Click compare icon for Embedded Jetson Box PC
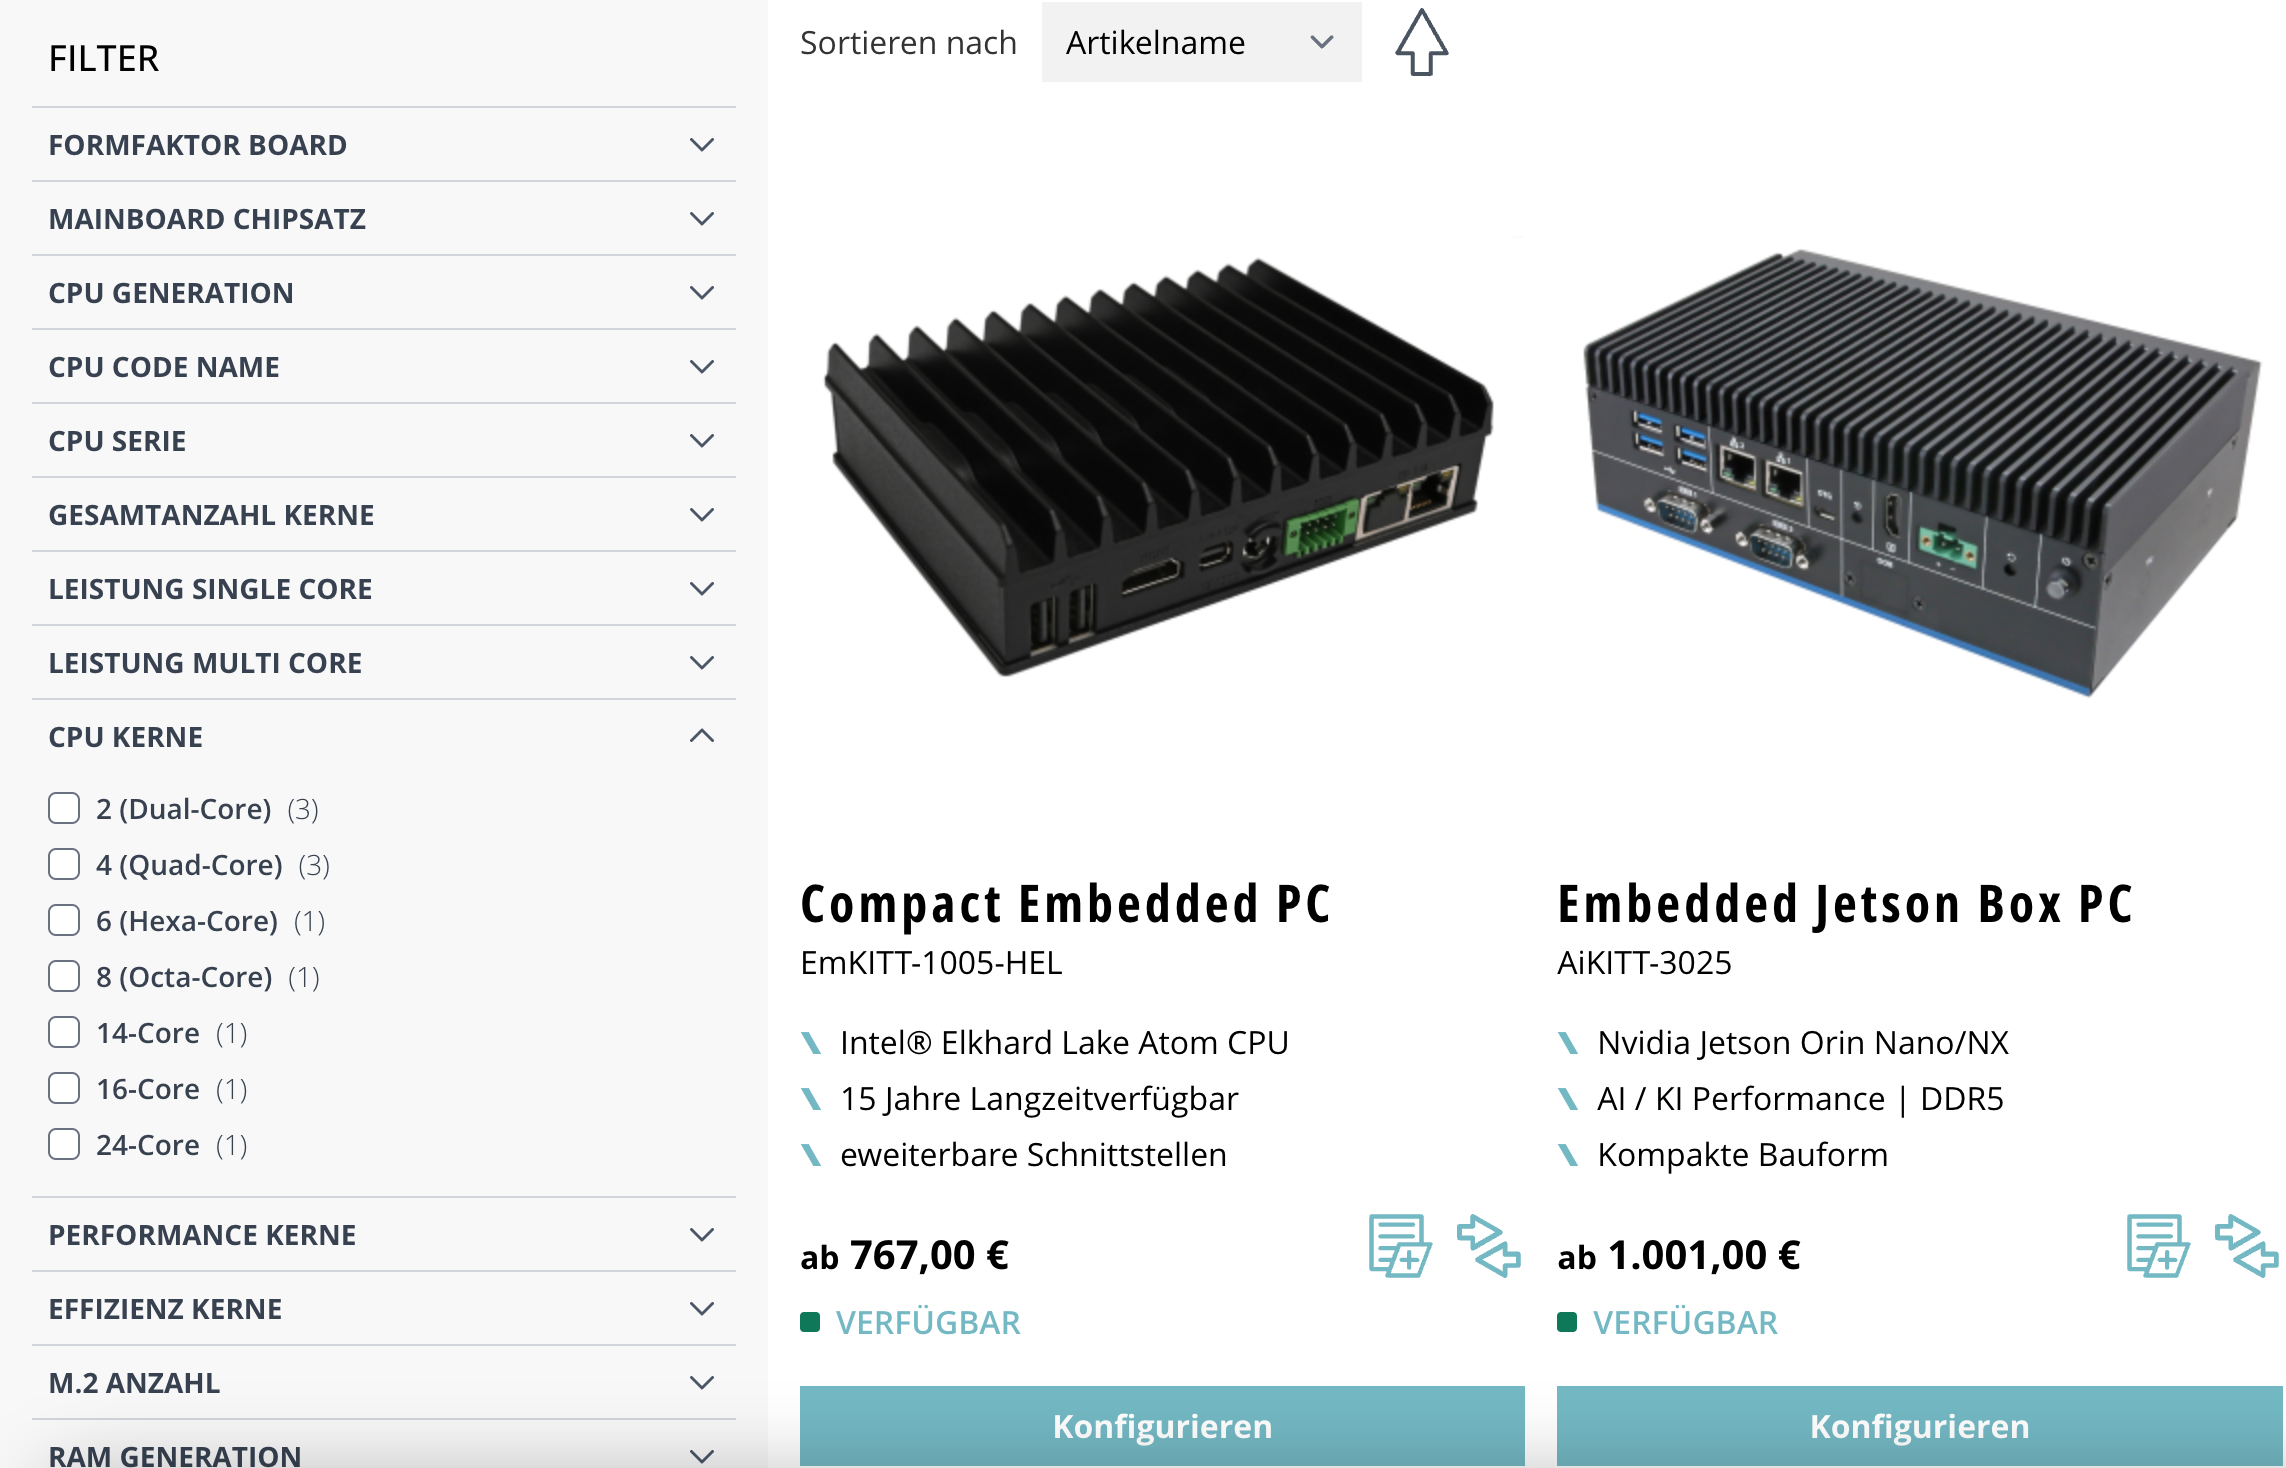 coord(2246,1246)
